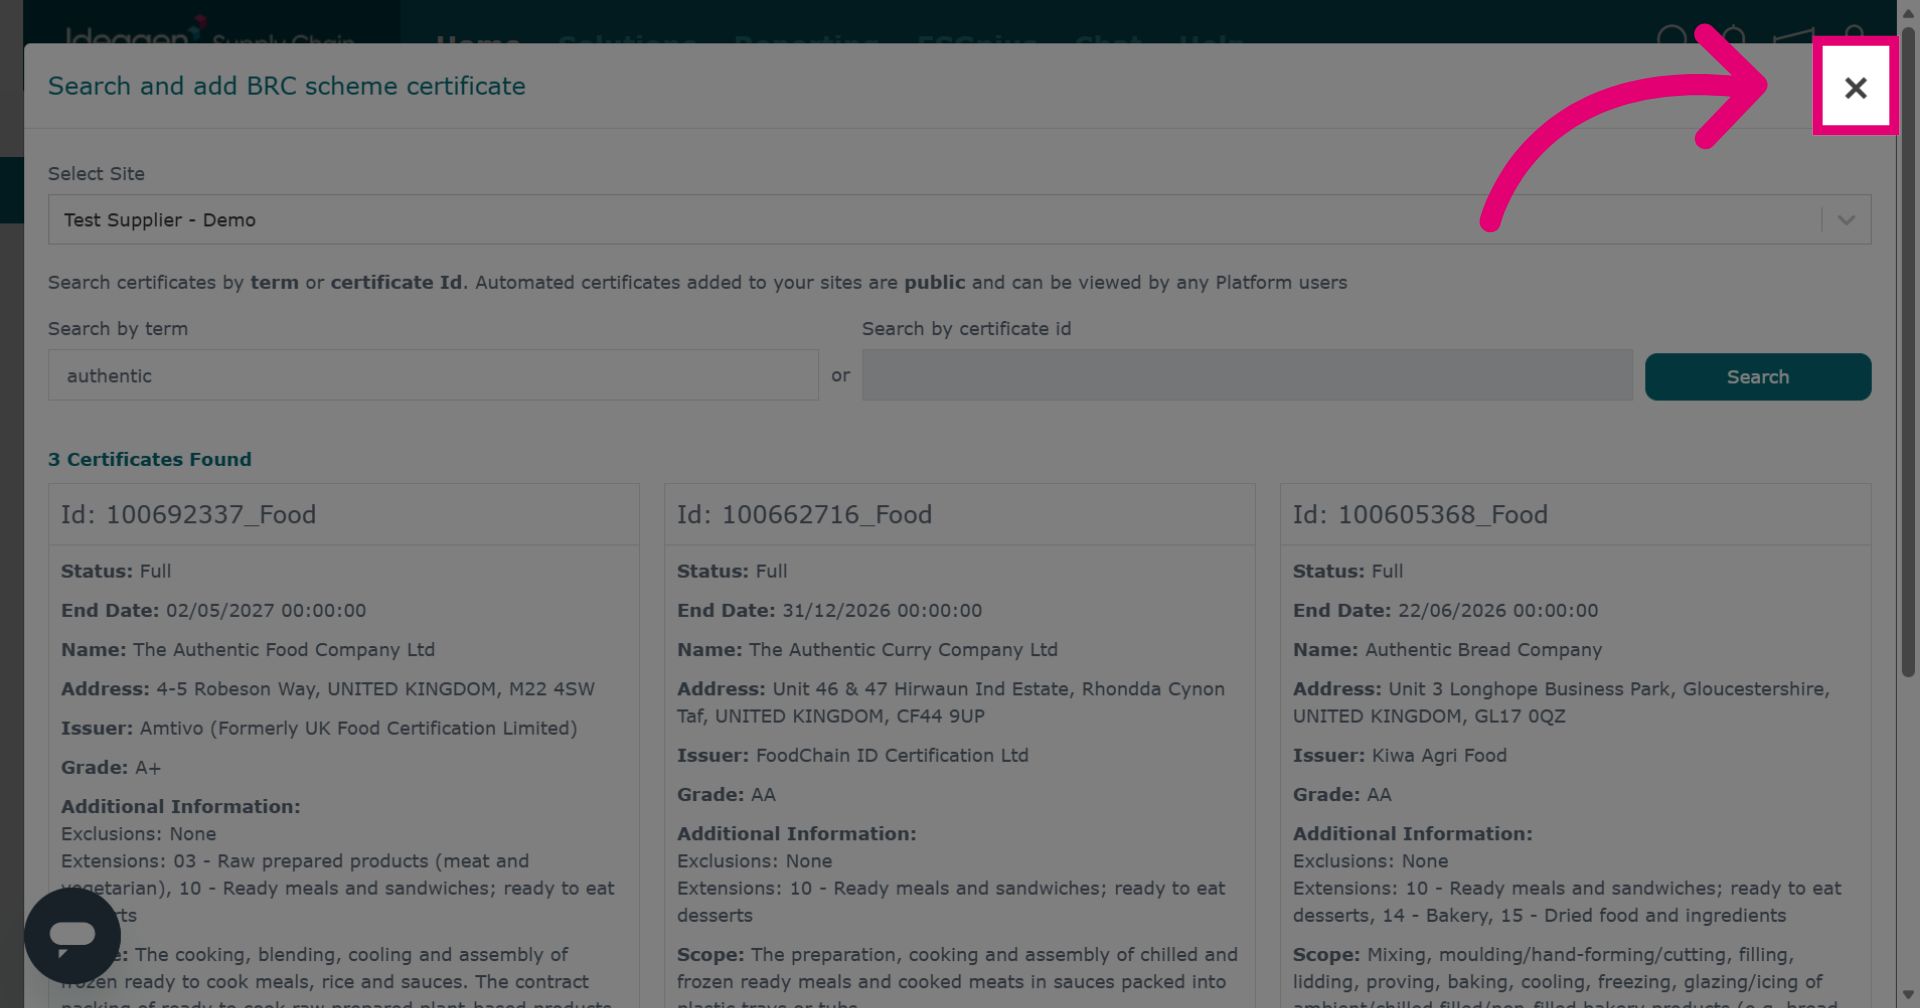Click End Date 31/12/2026 00:00:00
Viewport: 1920px width, 1008px height.
(829, 611)
